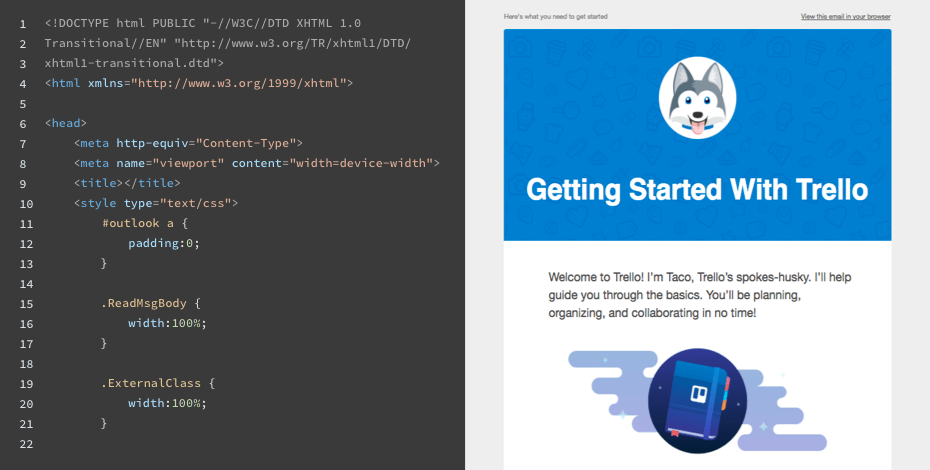The image size is (930, 470).
Task: Click the style type text/css line
Action: (156, 203)
